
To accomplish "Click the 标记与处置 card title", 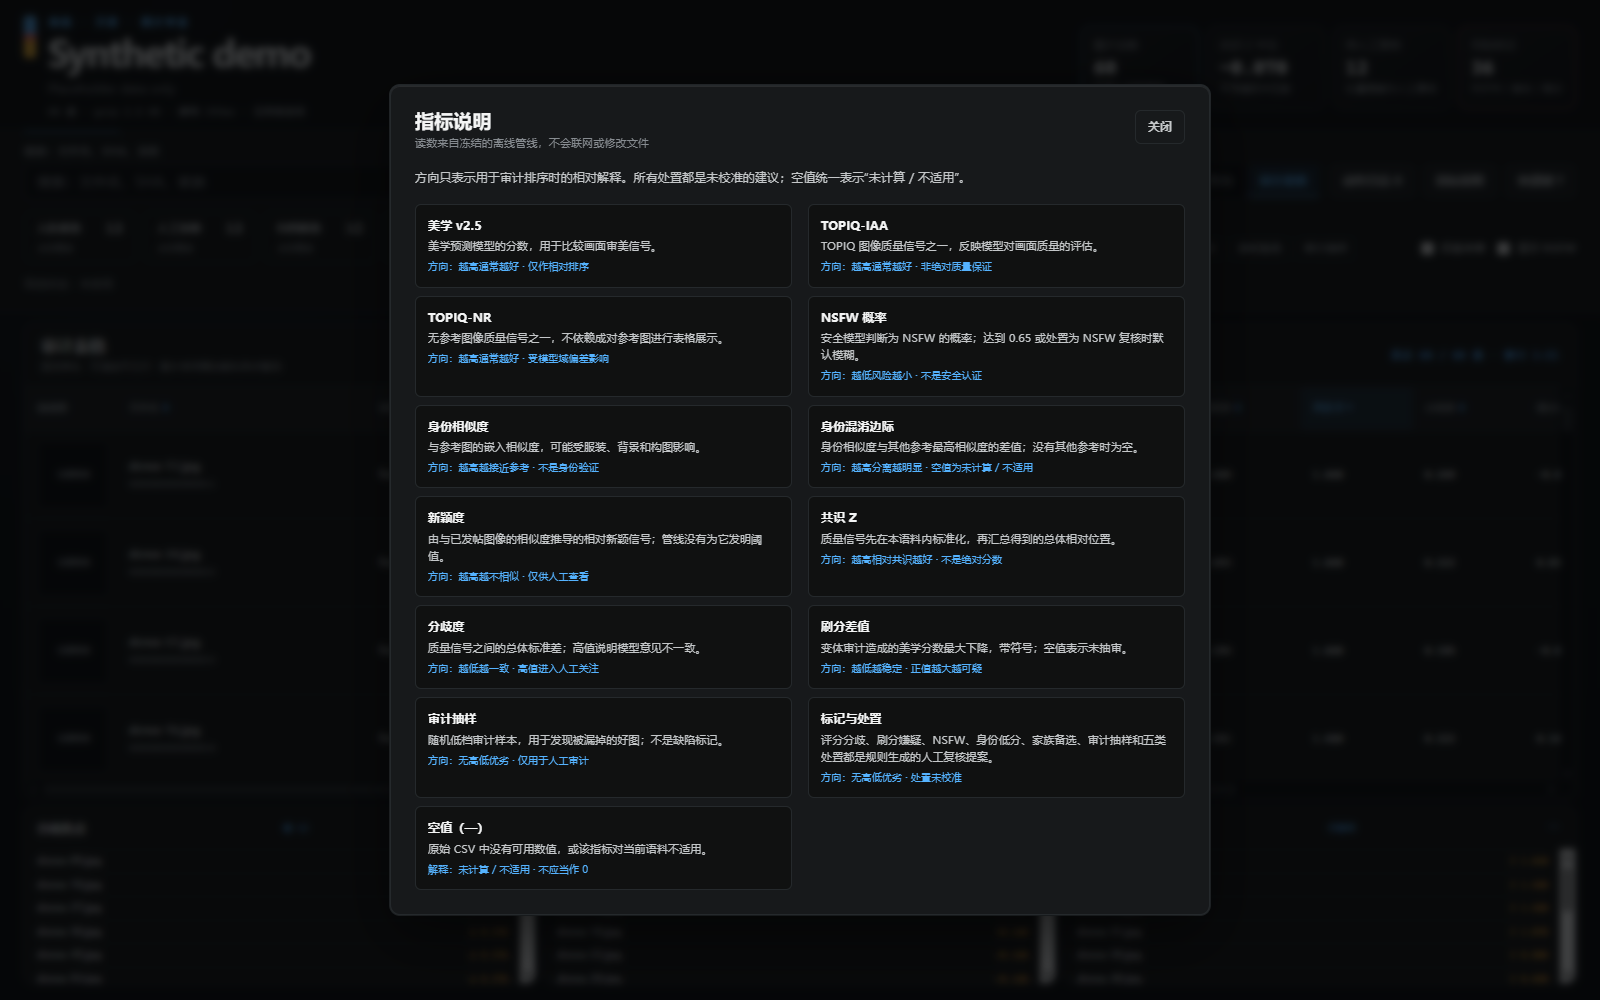I will 851,719.
